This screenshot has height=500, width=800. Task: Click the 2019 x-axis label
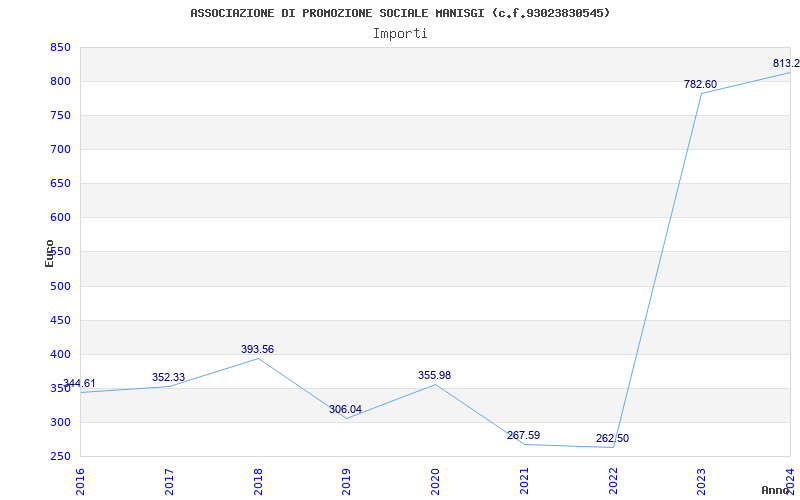(x=346, y=482)
